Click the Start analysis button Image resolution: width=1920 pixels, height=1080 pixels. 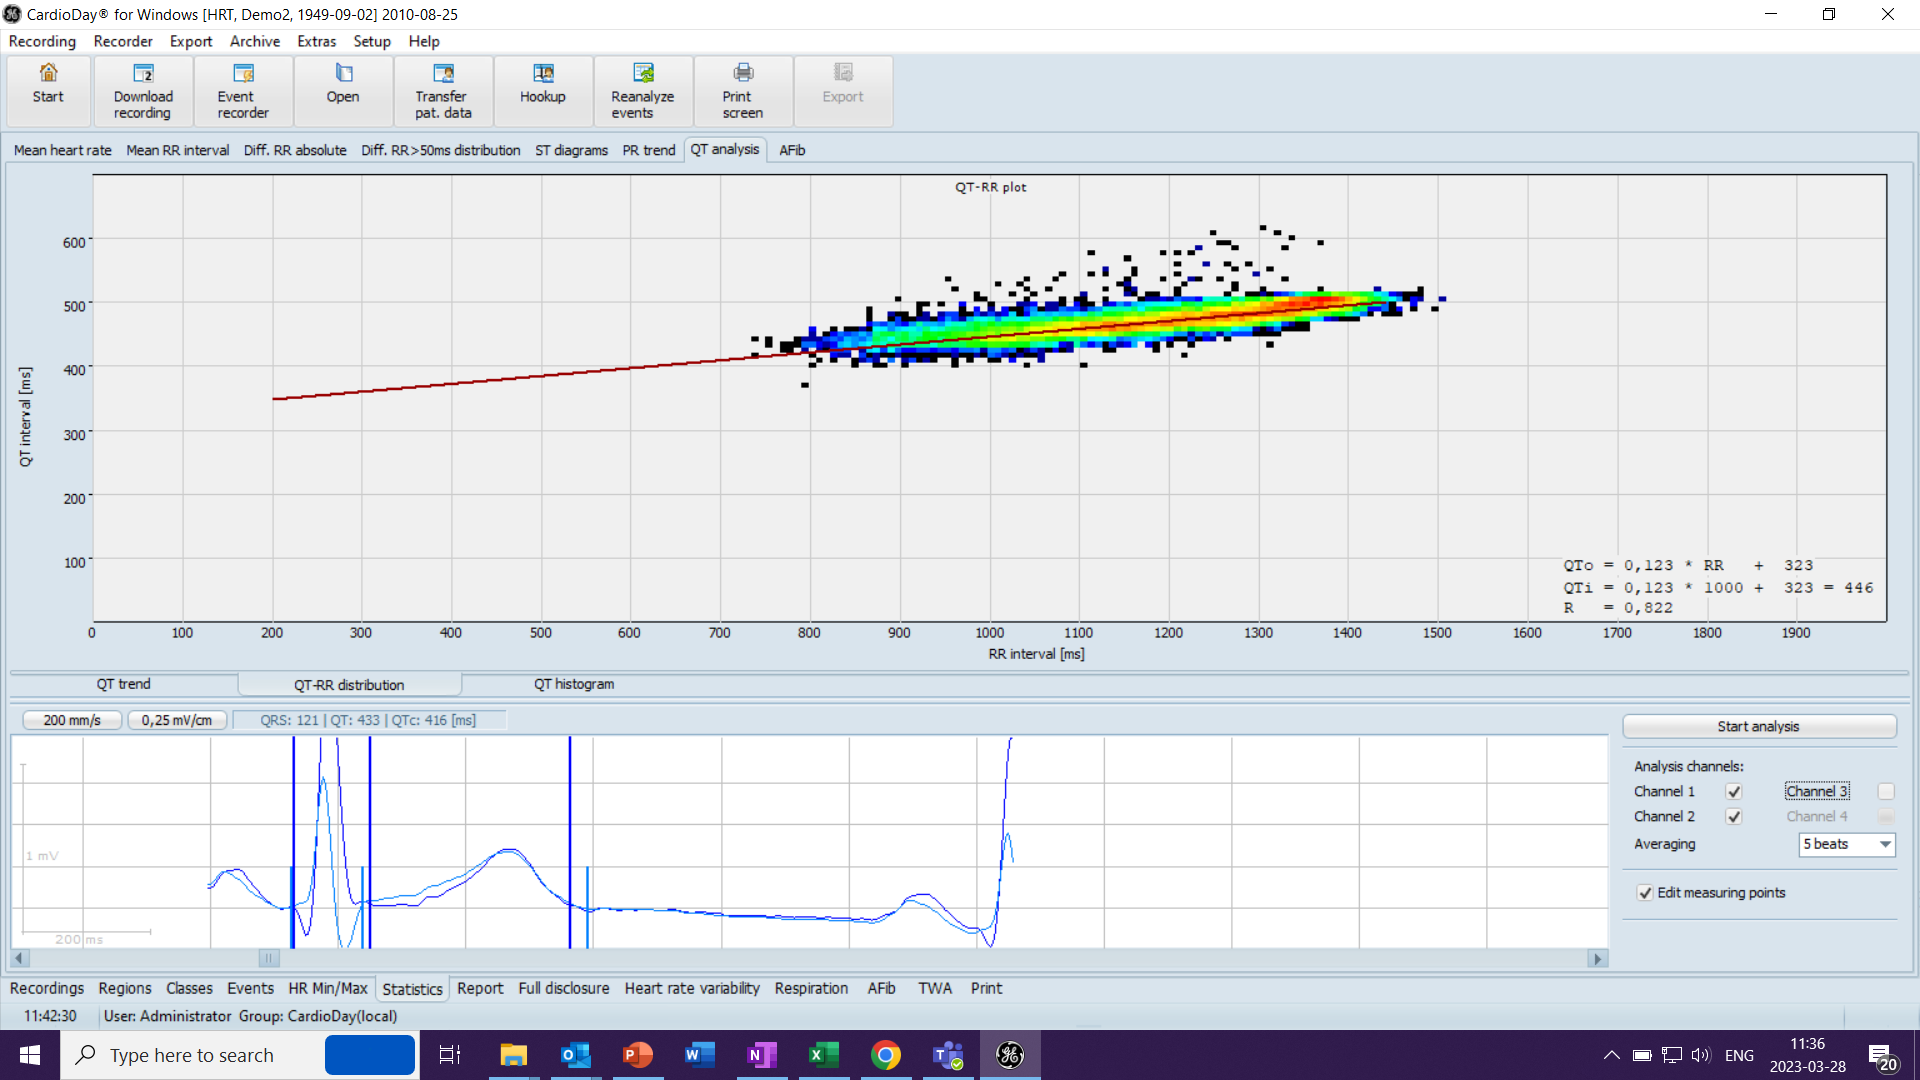1759,727
